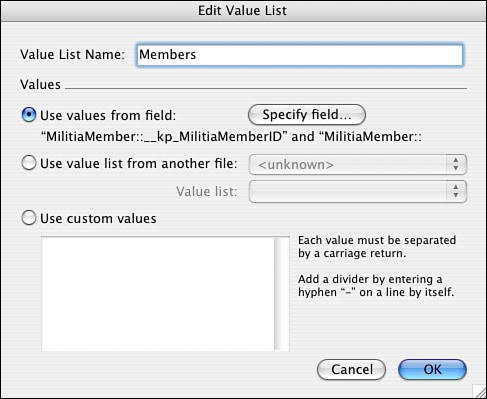The image size is (487, 399).
Task: Select 'Use value list from another file' option
Action: tap(29, 163)
